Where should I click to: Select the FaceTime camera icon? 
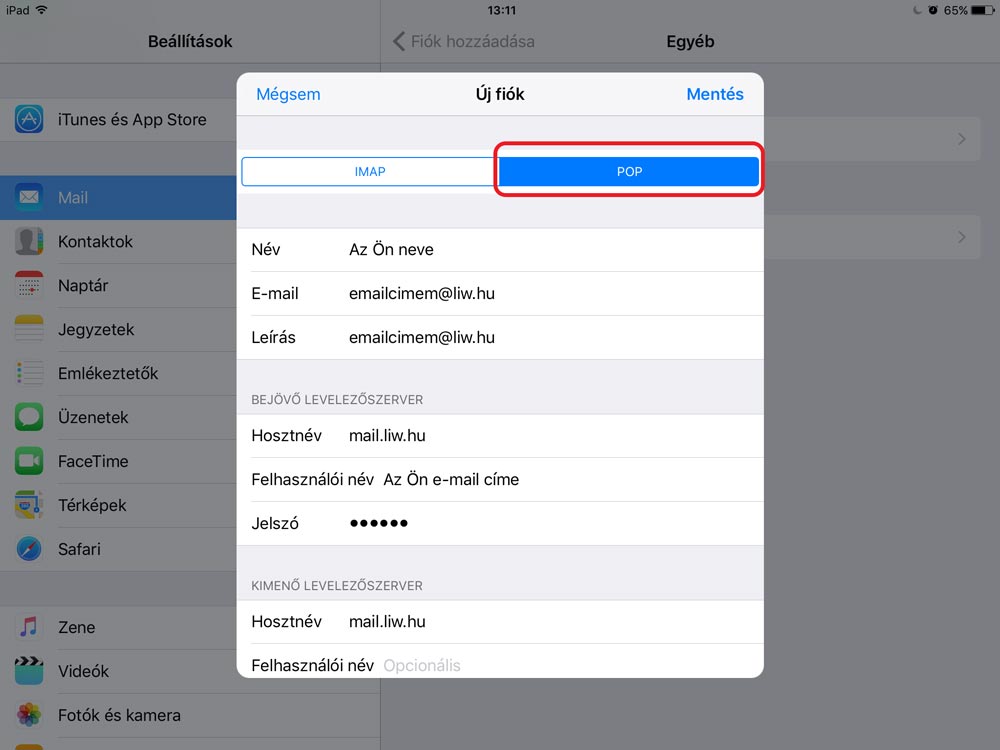pyautogui.click(x=29, y=462)
